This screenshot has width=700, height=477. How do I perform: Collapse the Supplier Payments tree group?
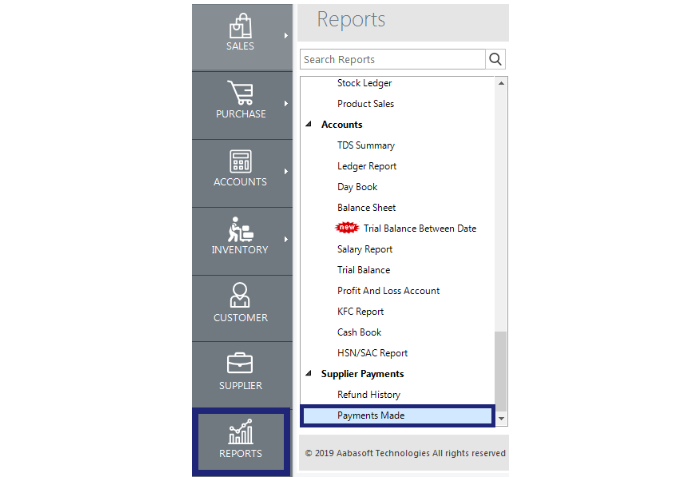point(308,373)
